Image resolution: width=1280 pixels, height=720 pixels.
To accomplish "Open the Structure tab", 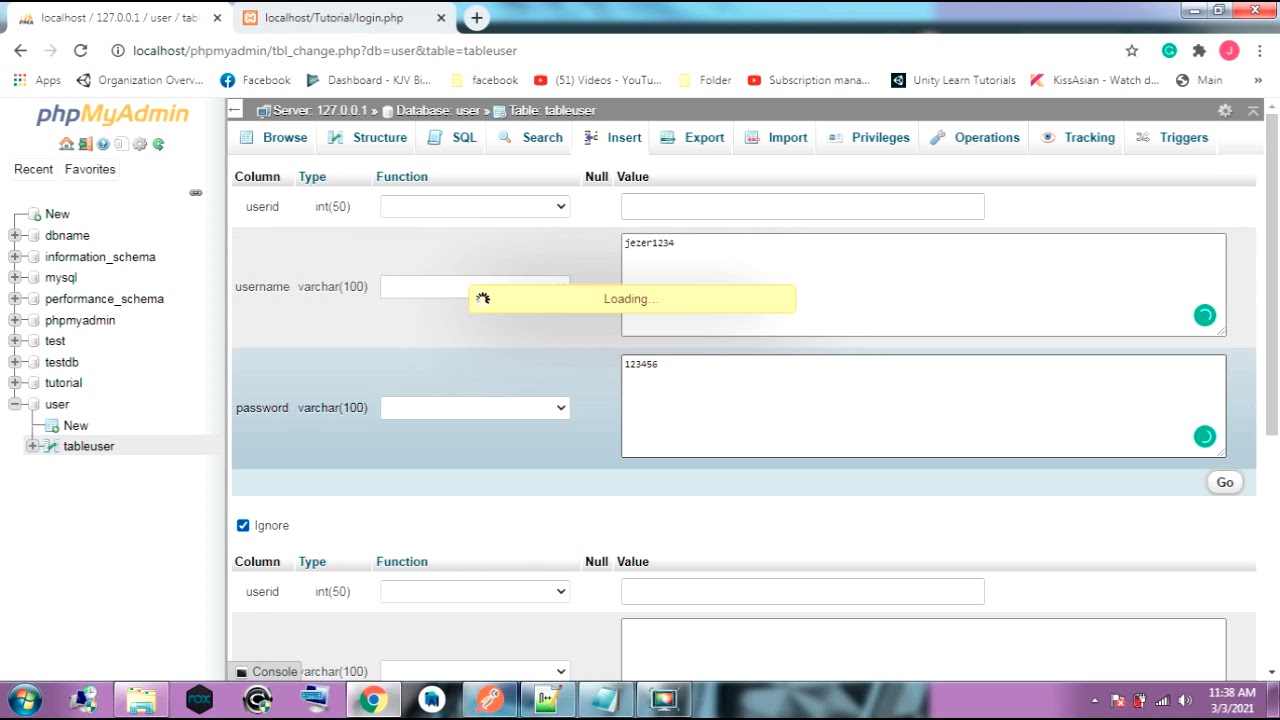I will tap(367, 138).
